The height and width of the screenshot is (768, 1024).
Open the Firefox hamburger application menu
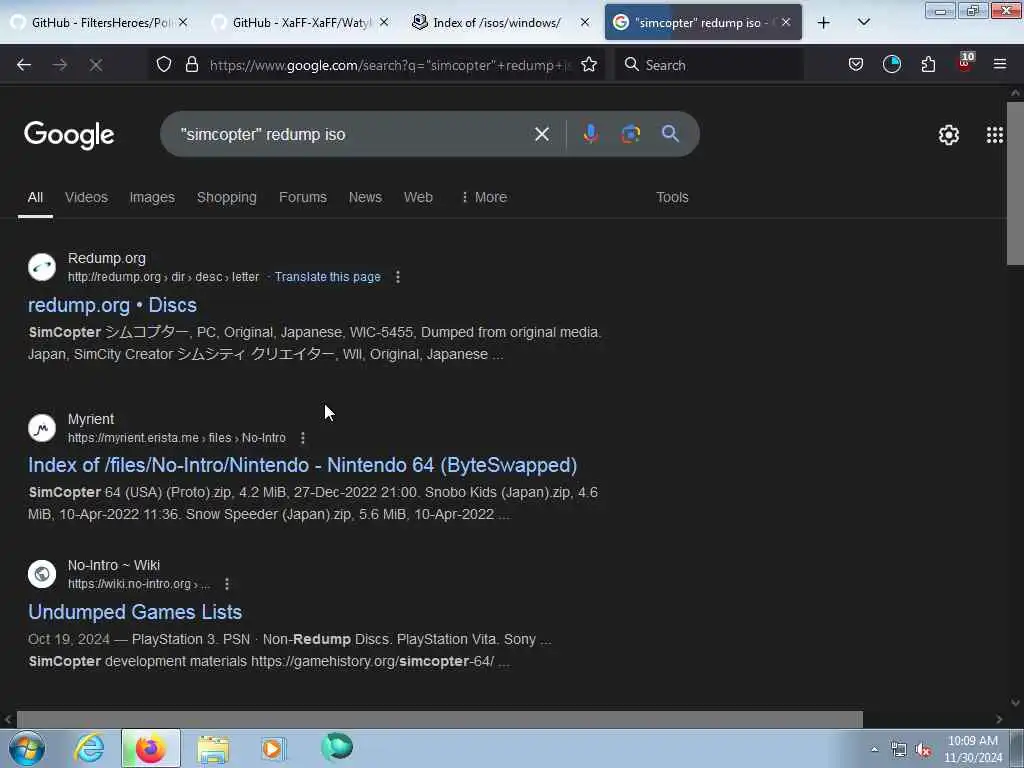point(1000,64)
